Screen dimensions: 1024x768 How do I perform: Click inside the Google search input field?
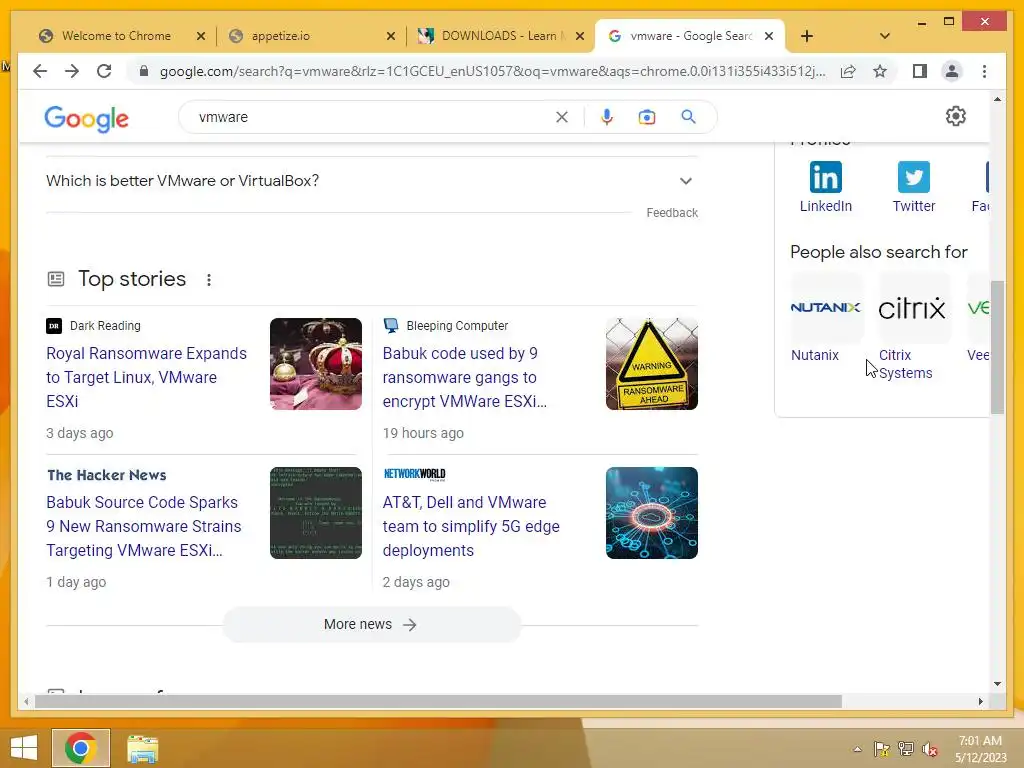coord(372,117)
